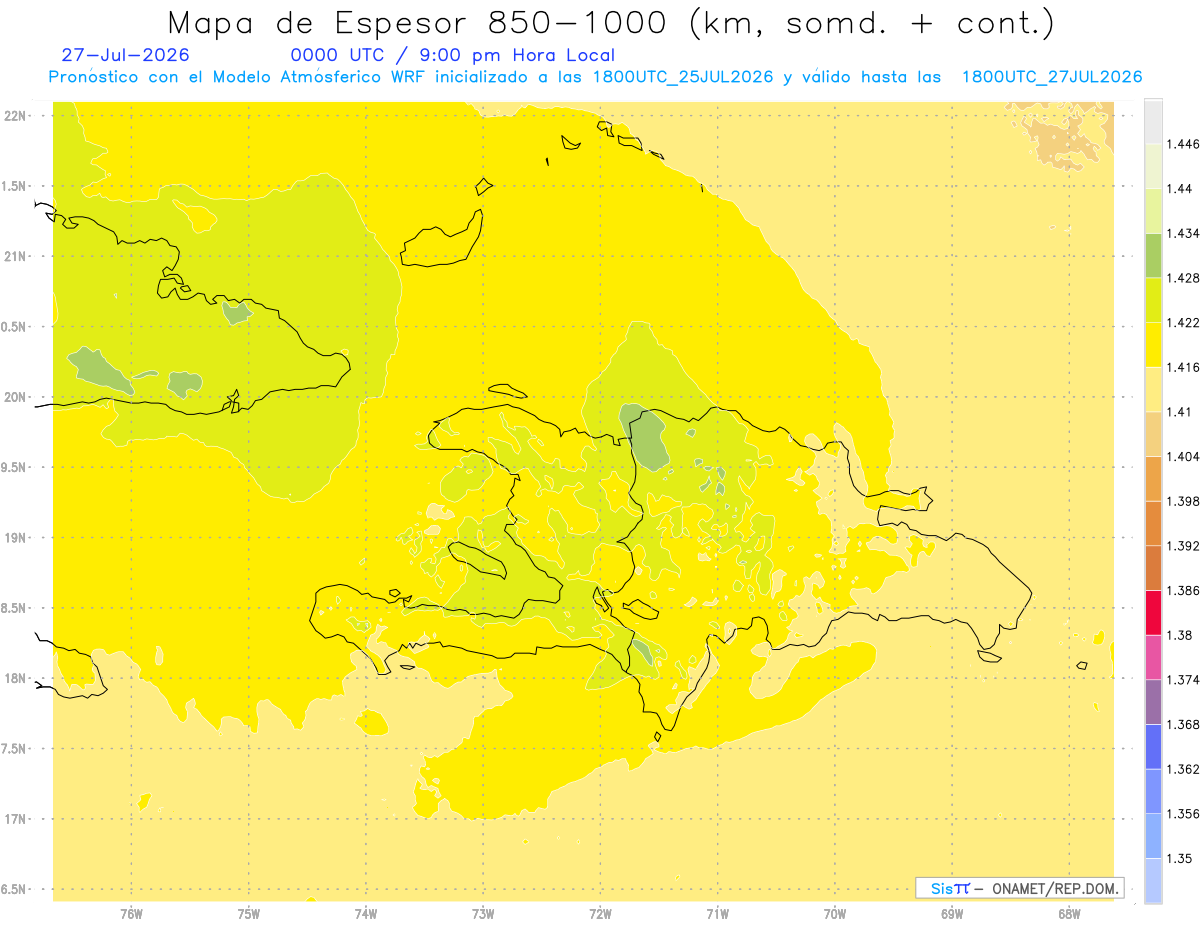Click the longitude label "73W"
The height and width of the screenshot is (927, 1200).
[483, 913]
